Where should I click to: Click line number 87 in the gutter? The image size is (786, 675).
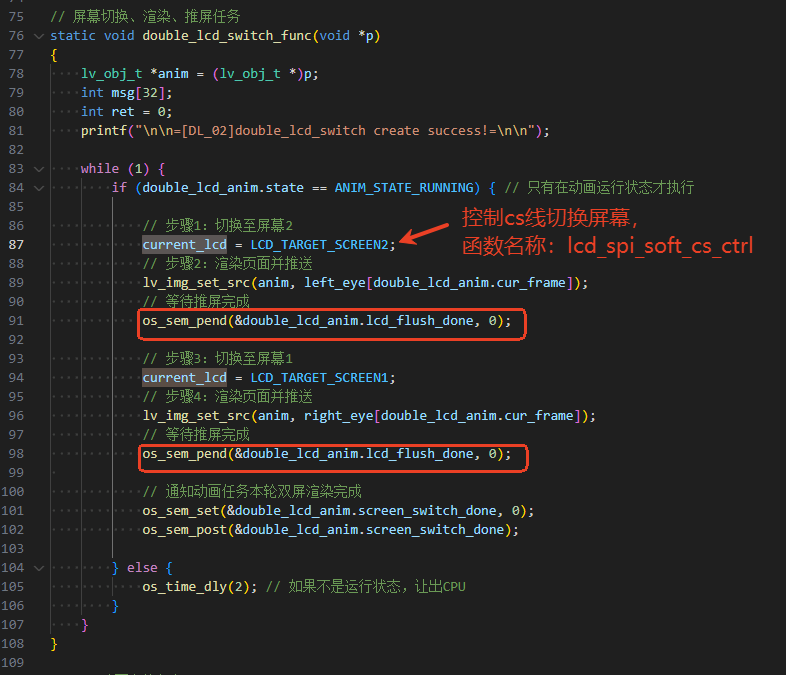click(16, 245)
